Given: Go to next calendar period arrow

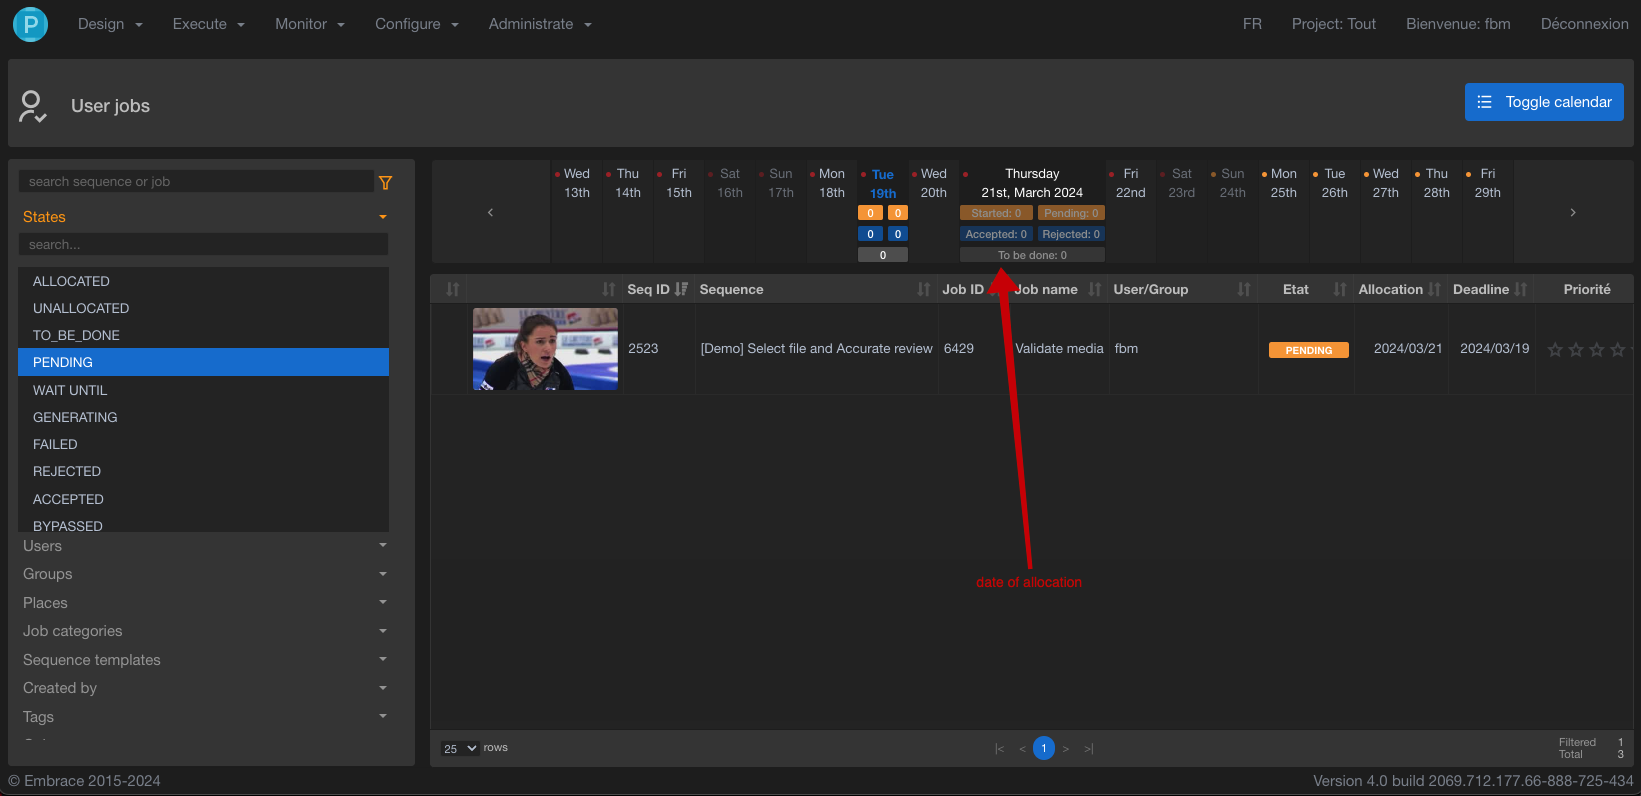Looking at the screenshot, I should (1573, 212).
